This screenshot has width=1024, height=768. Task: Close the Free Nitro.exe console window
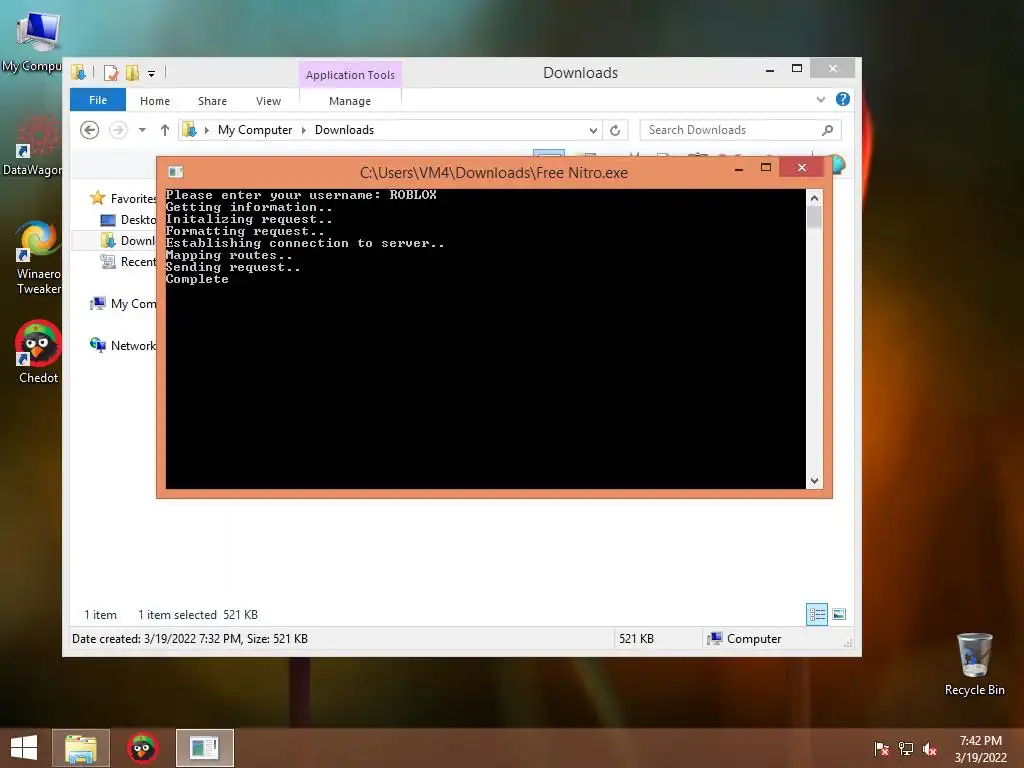click(802, 168)
